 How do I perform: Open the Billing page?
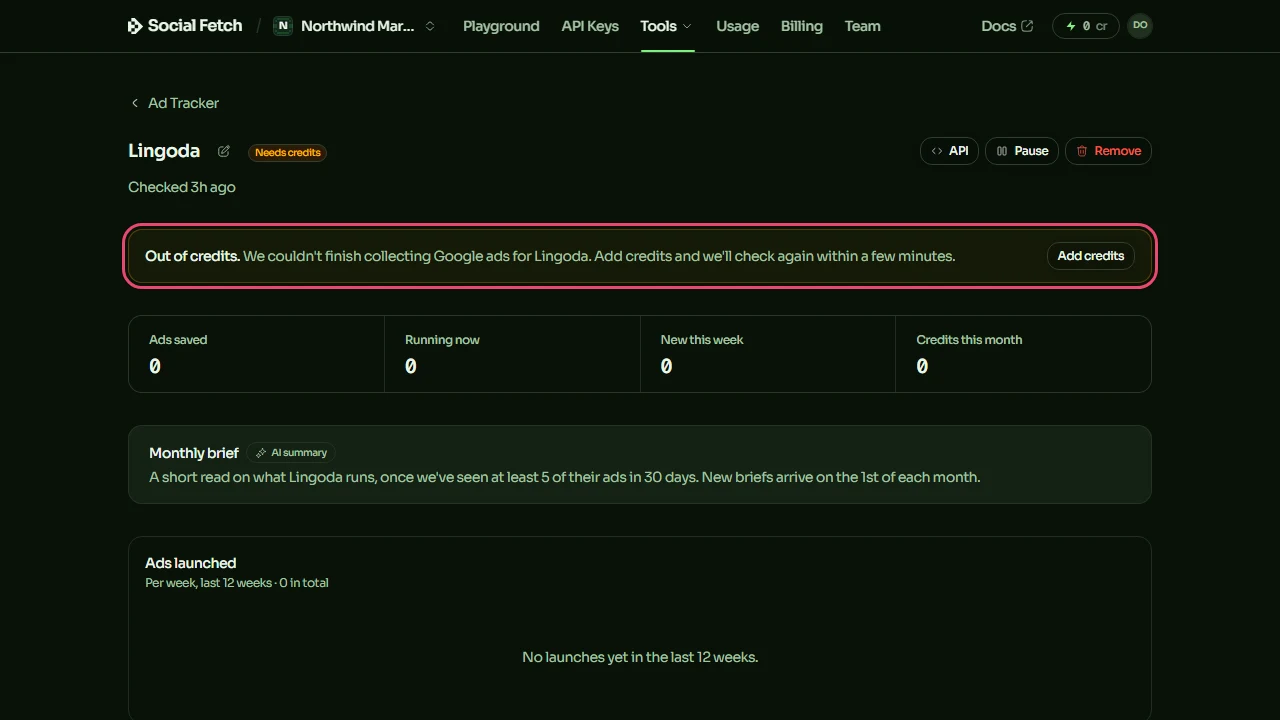coord(801,26)
